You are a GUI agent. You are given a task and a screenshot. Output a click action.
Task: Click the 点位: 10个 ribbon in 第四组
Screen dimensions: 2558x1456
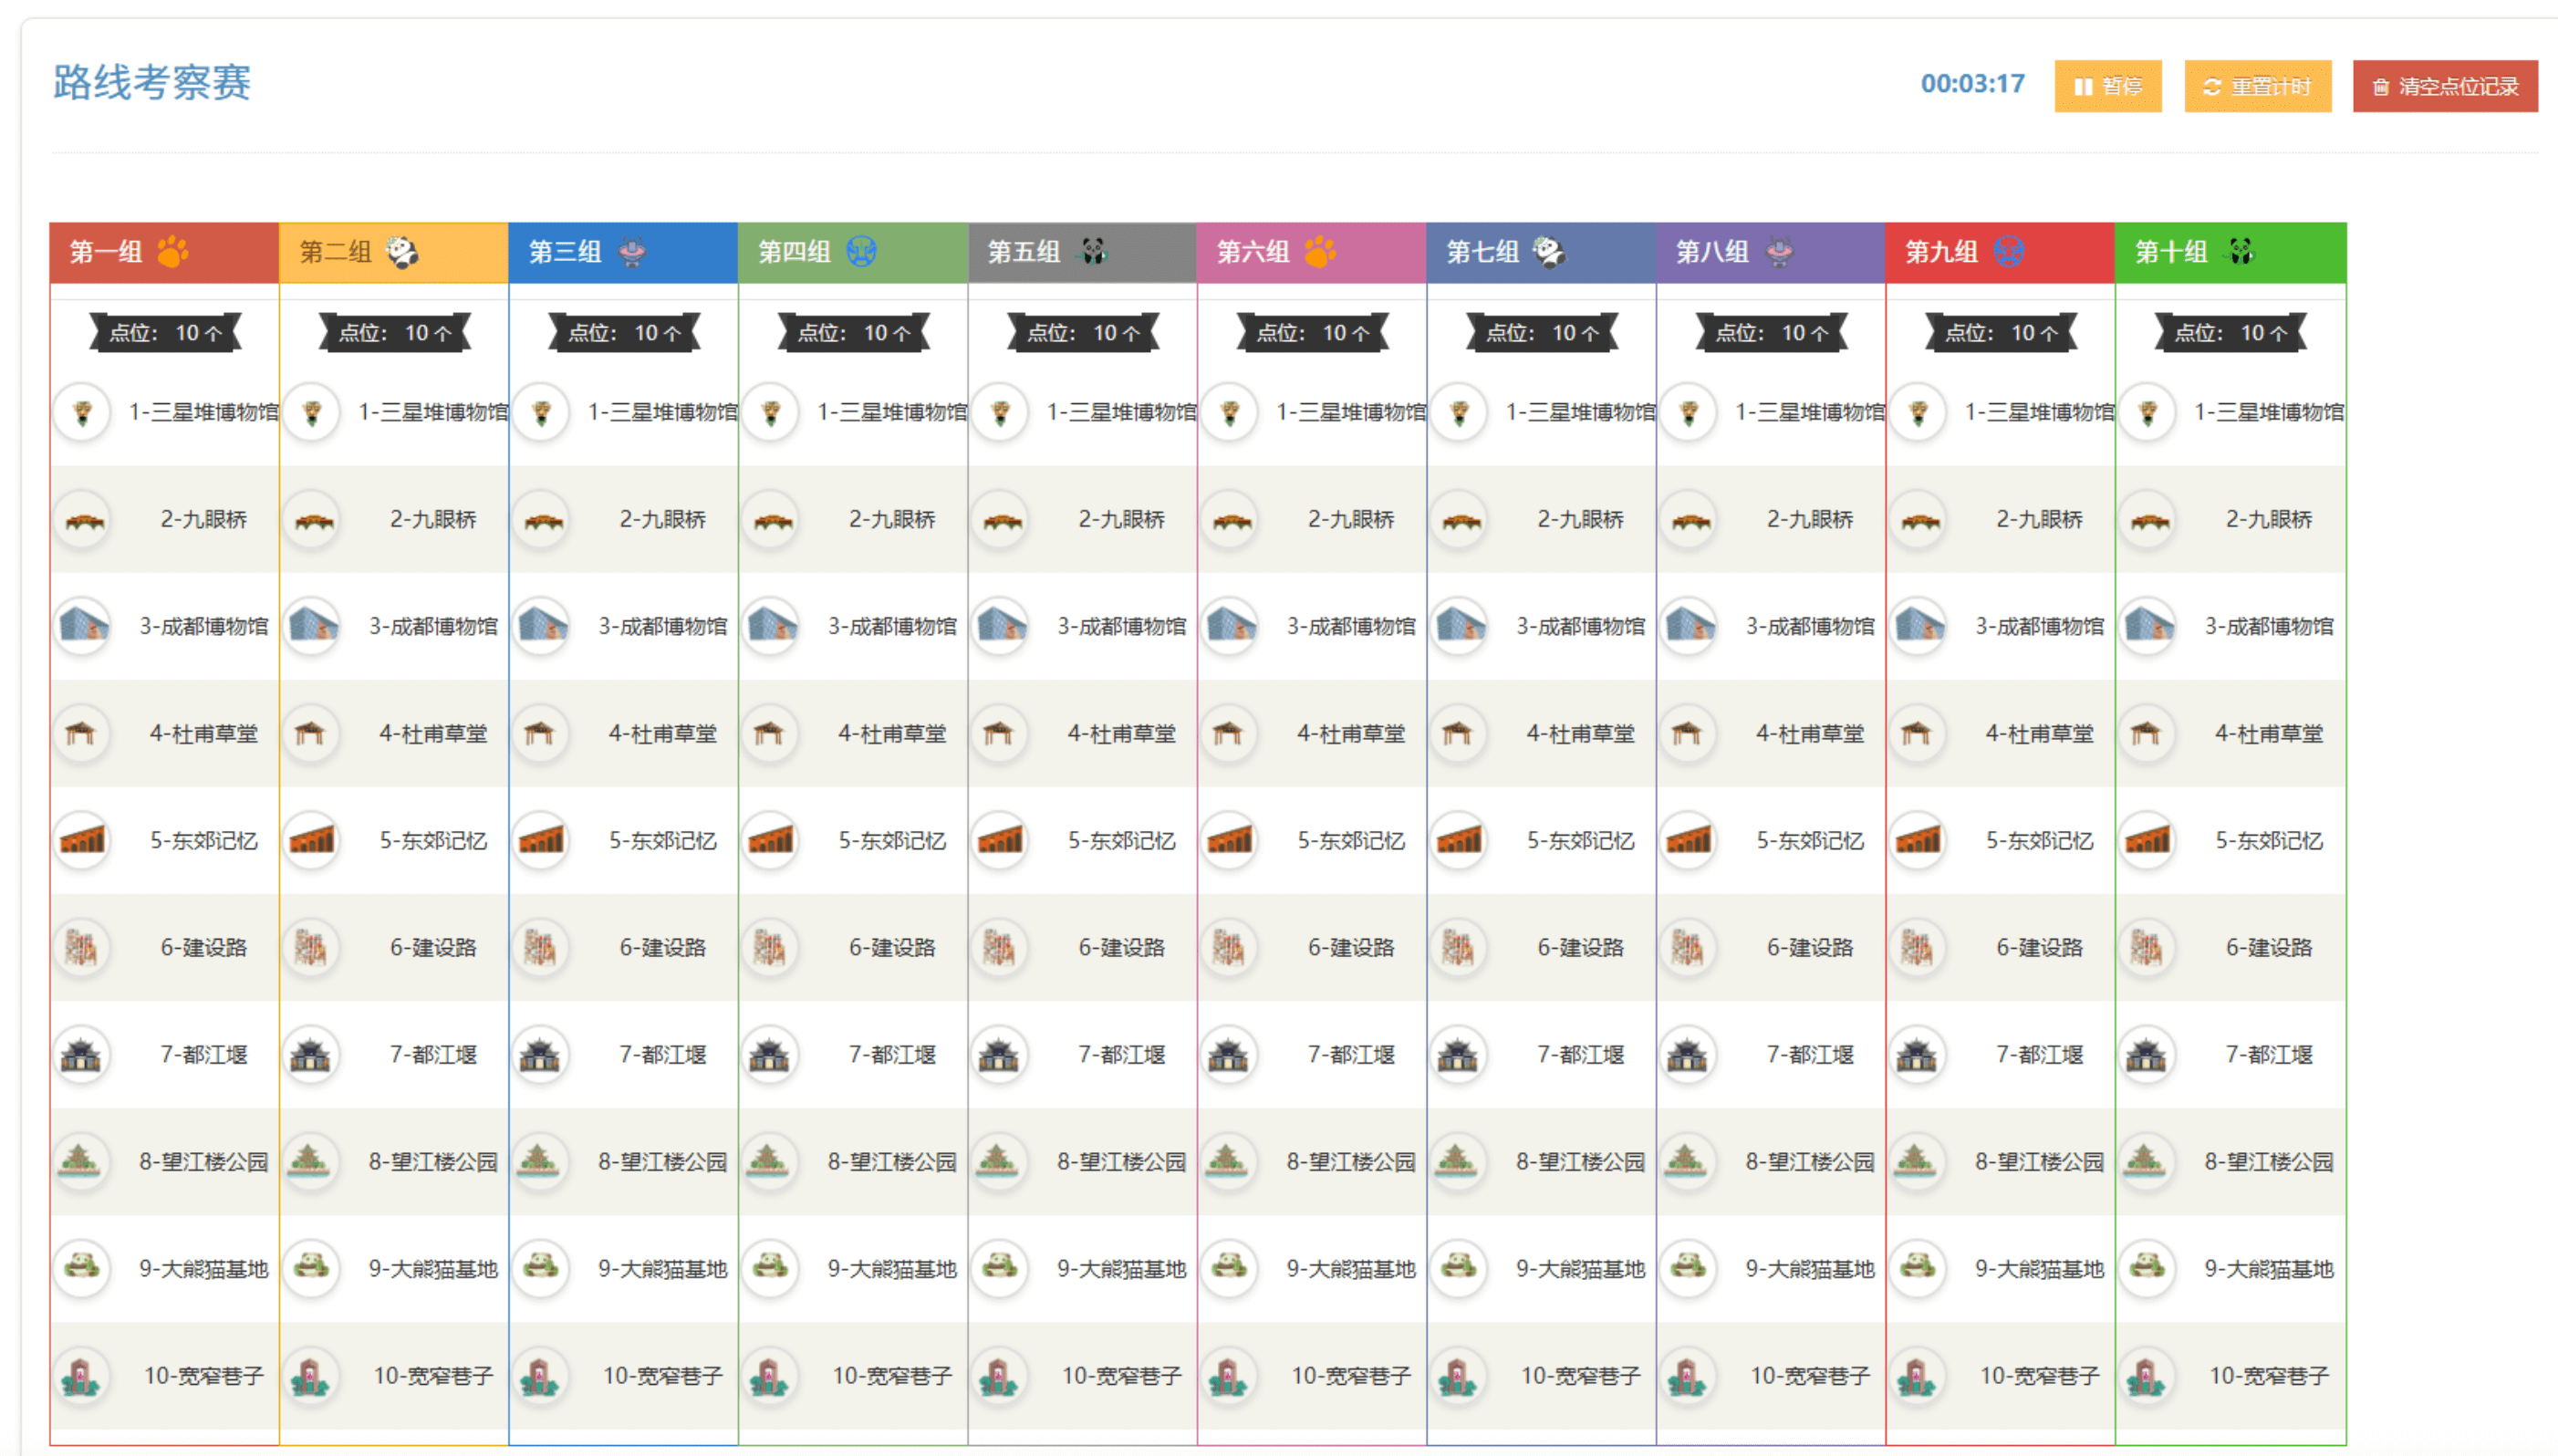853,333
